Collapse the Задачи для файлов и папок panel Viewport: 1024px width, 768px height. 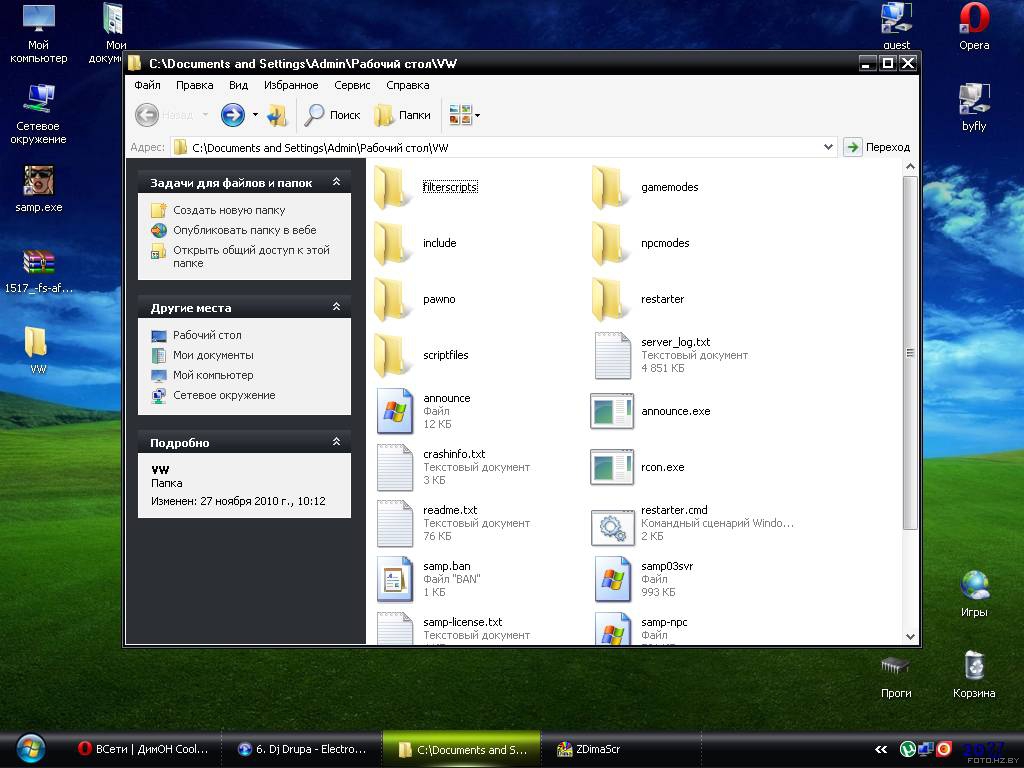point(336,182)
